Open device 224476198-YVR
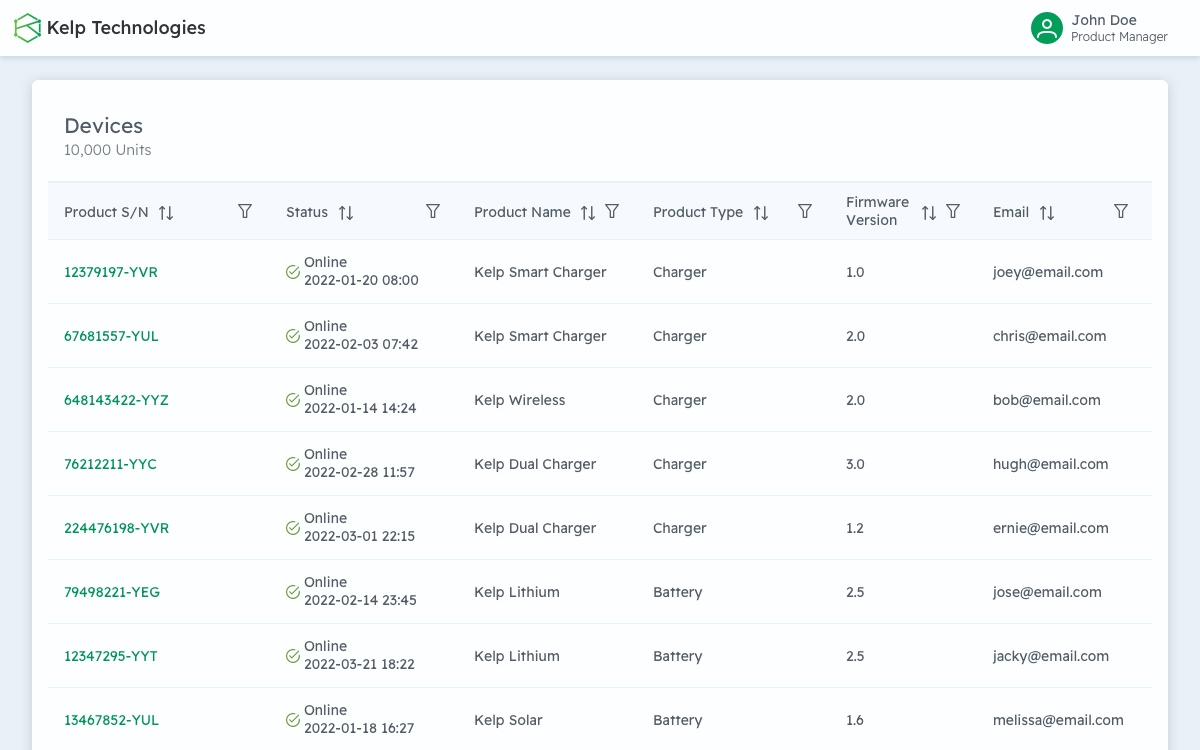This screenshot has height=750, width=1200. 117,528
